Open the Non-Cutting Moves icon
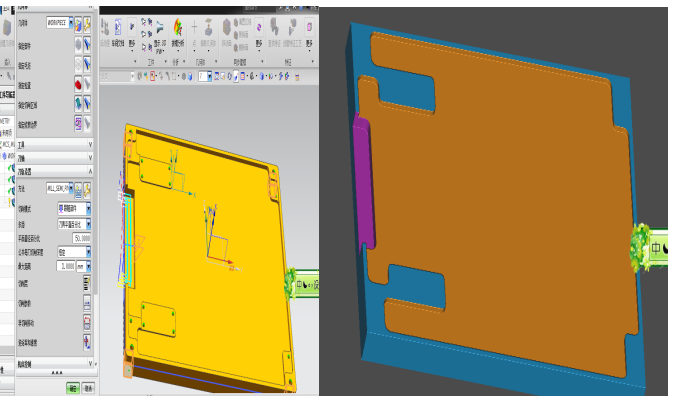 [x=87, y=323]
